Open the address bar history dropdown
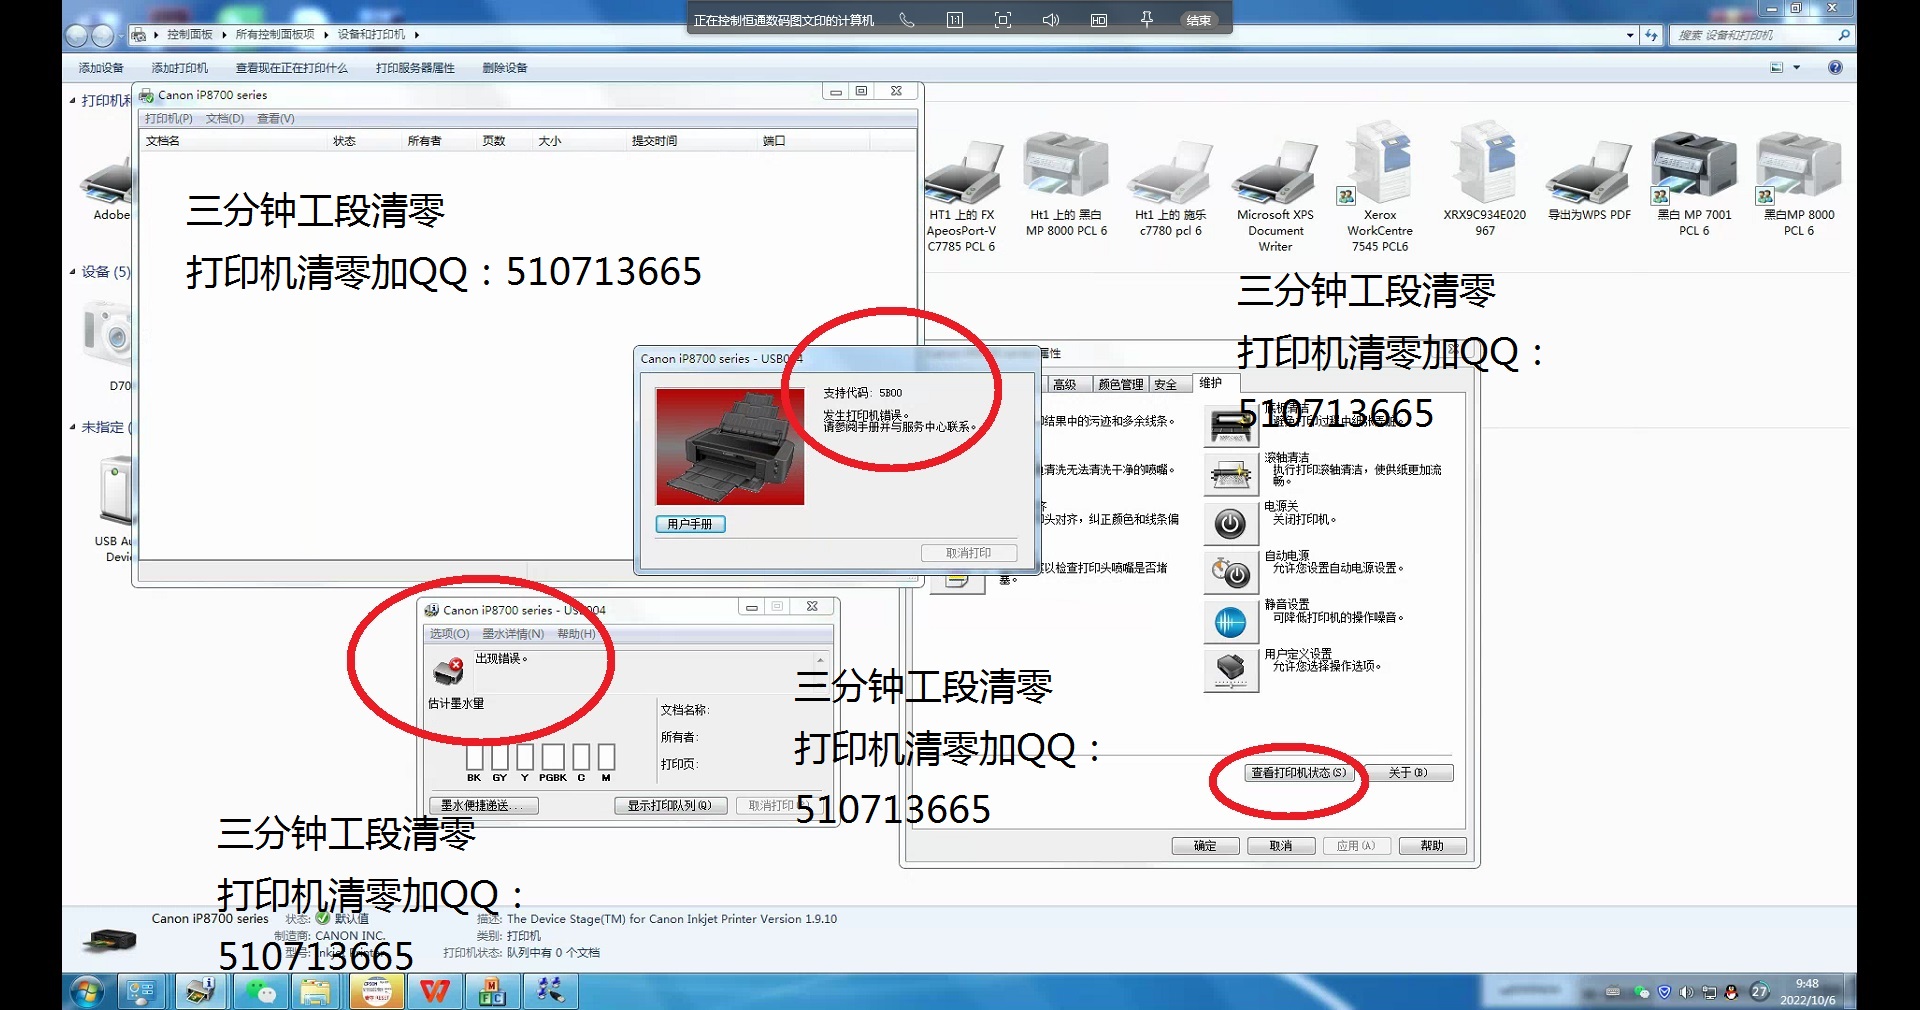Image resolution: width=1920 pixels, height=1010 pixels. (1630, 35)
